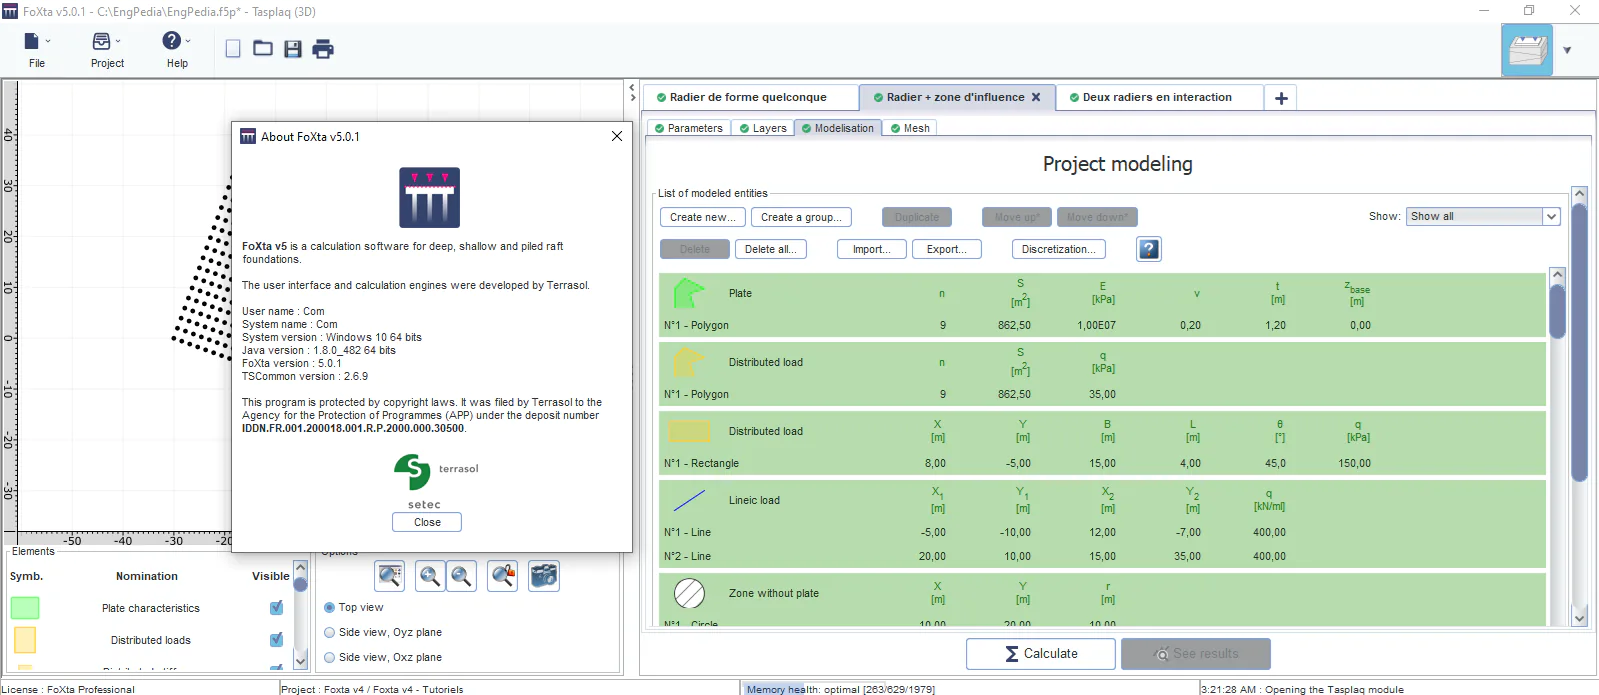Viewport: 1599px width, 695px height.
Task: Click the rectangle load q value 150,00
Action: [x=1354, y=463]
